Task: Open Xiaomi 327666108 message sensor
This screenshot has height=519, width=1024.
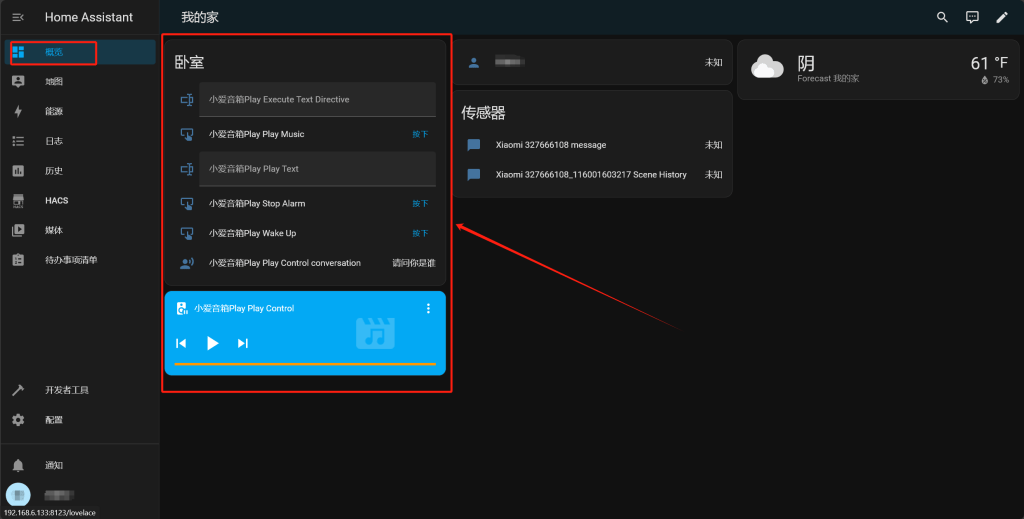Action: [551, 145]
